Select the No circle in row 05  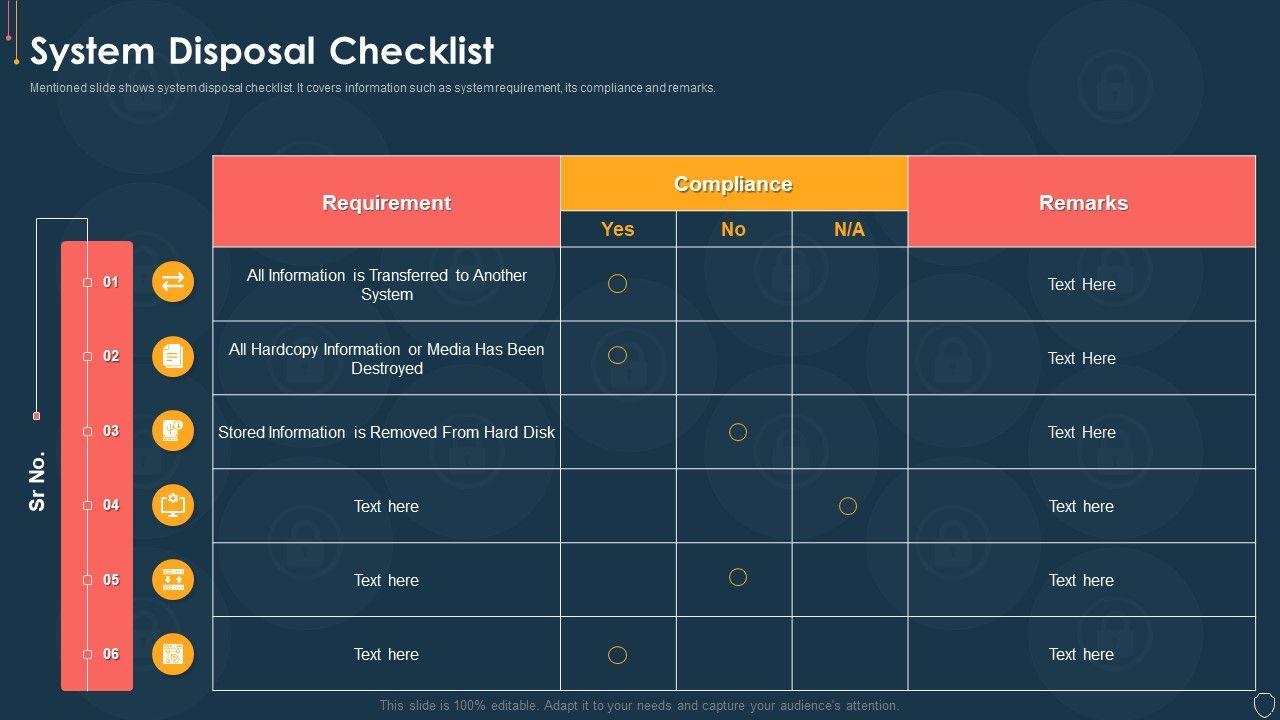(738, 577)
